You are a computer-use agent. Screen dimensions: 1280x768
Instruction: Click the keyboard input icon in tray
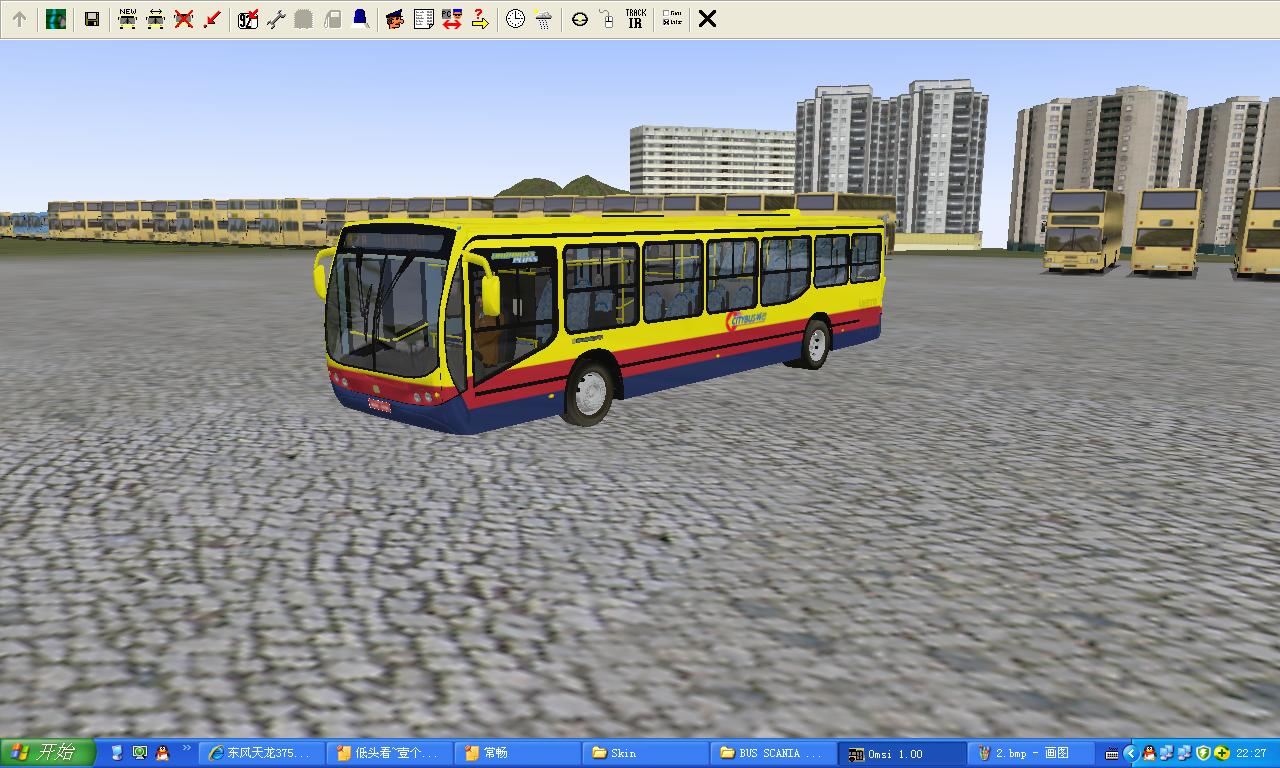1112,754
